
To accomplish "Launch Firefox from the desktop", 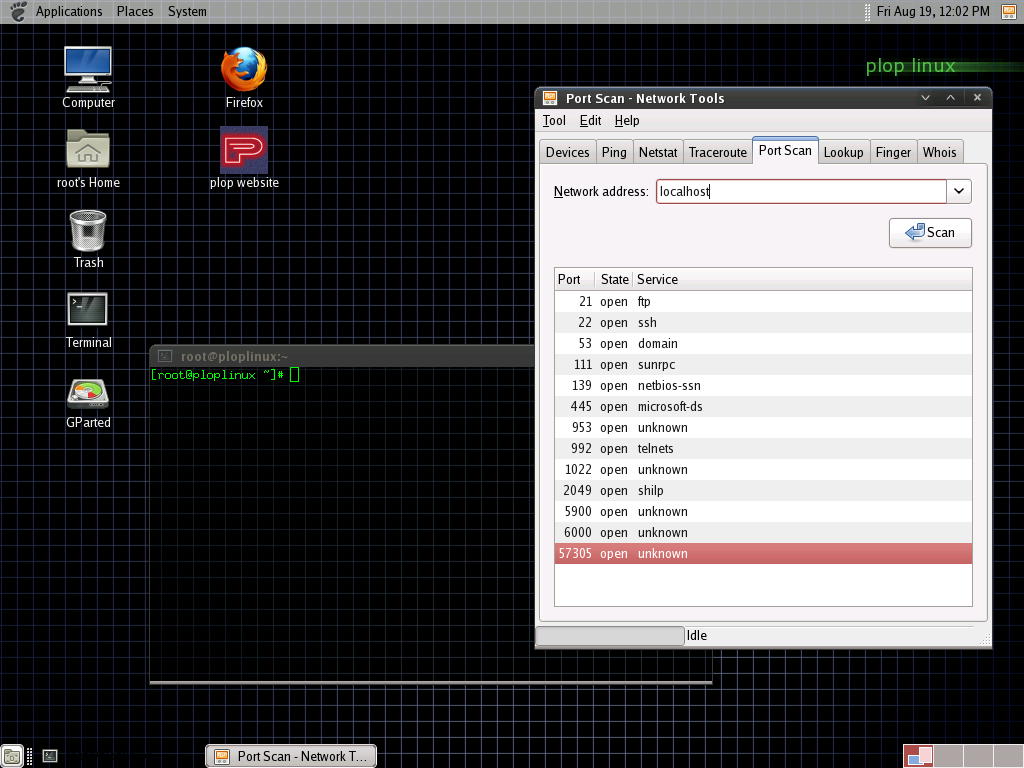I will coord(244,77).
